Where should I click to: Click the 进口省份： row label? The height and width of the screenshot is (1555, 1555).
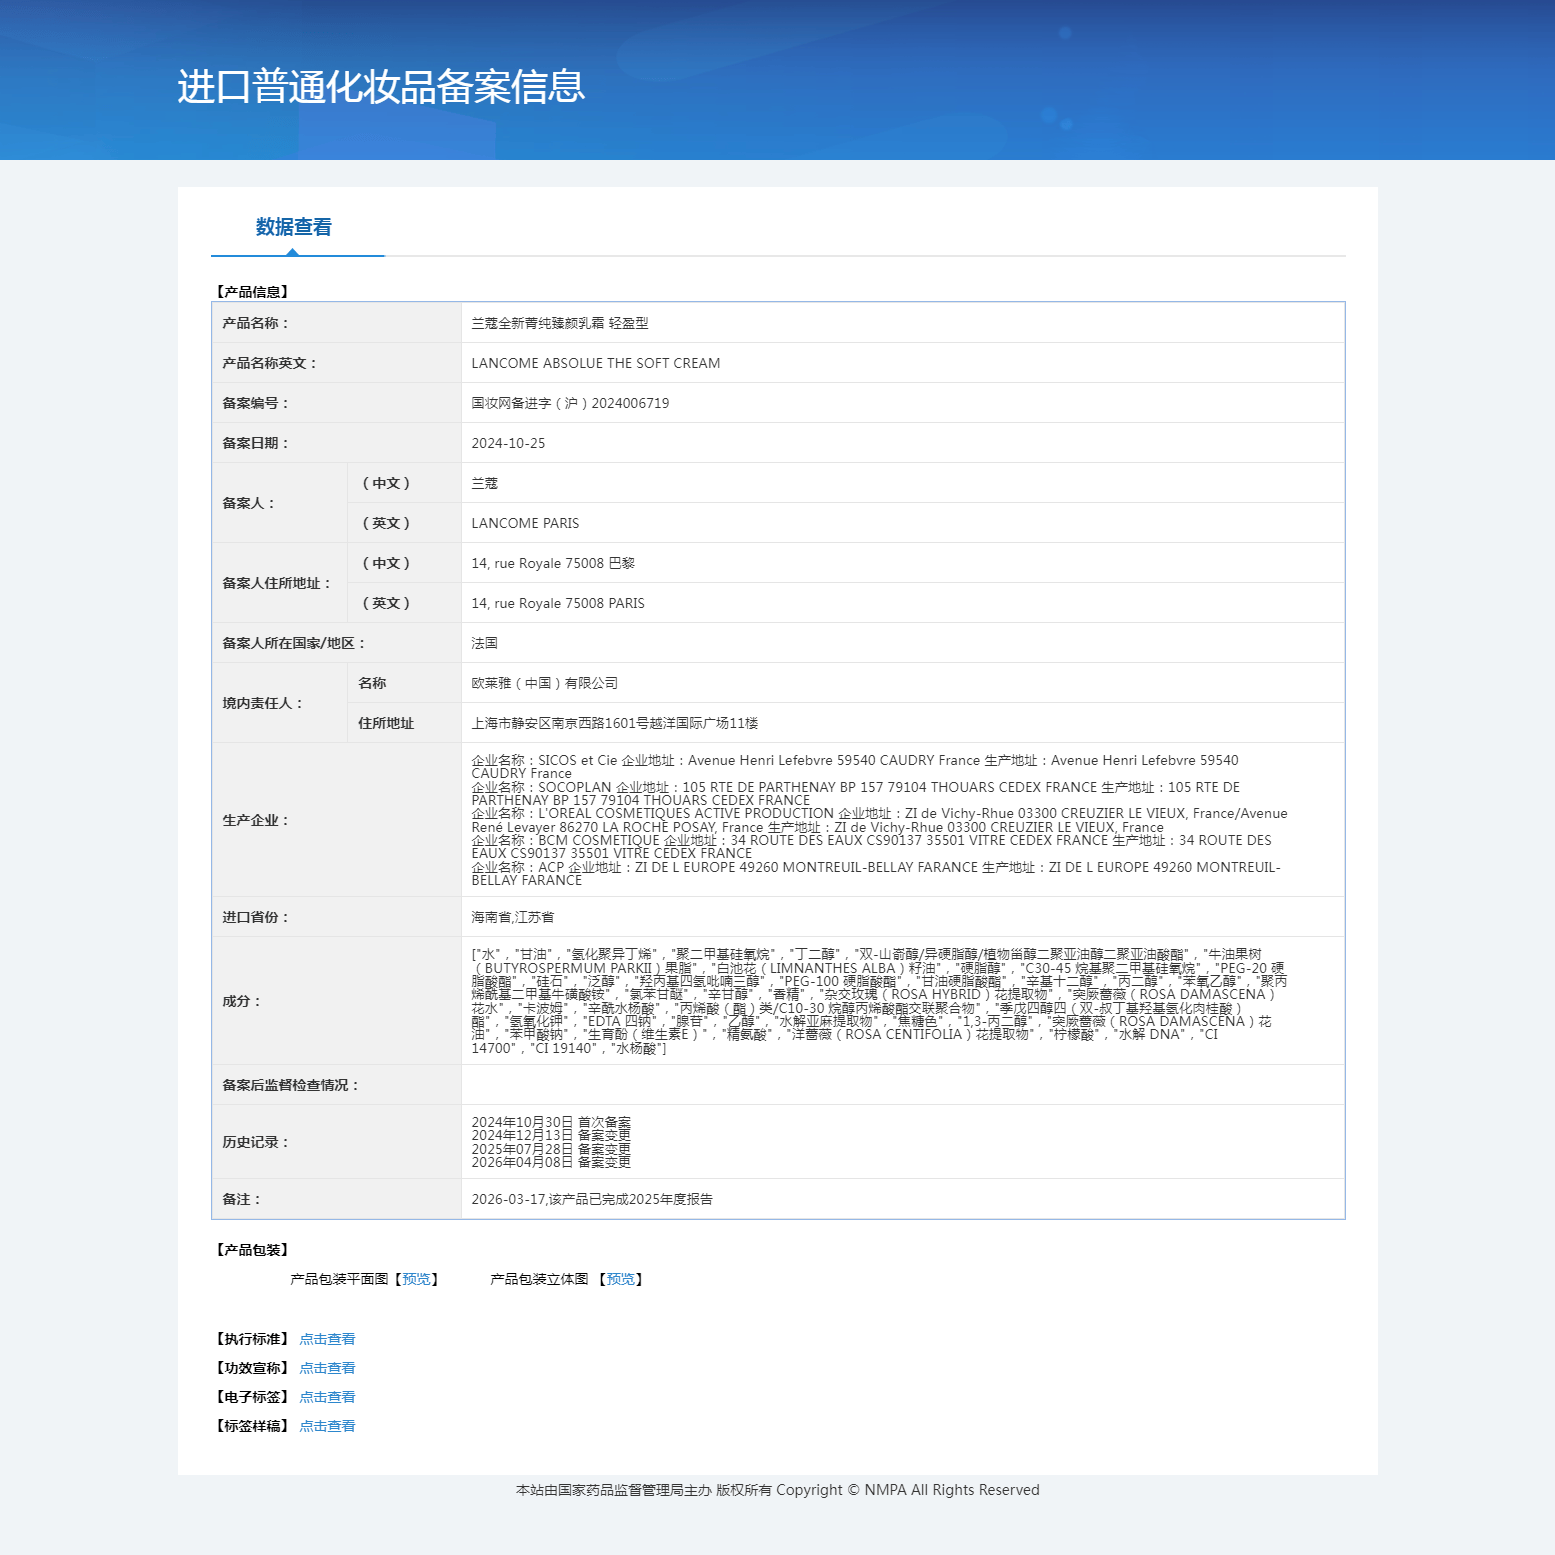click(256, 917)
